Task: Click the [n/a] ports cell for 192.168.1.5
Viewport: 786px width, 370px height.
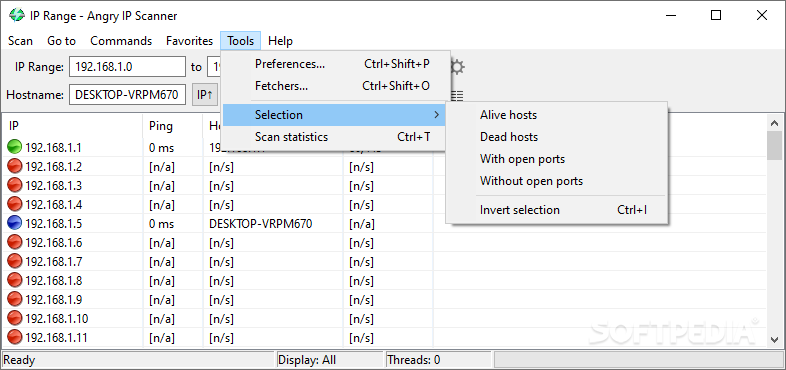Action: point(362,224)
